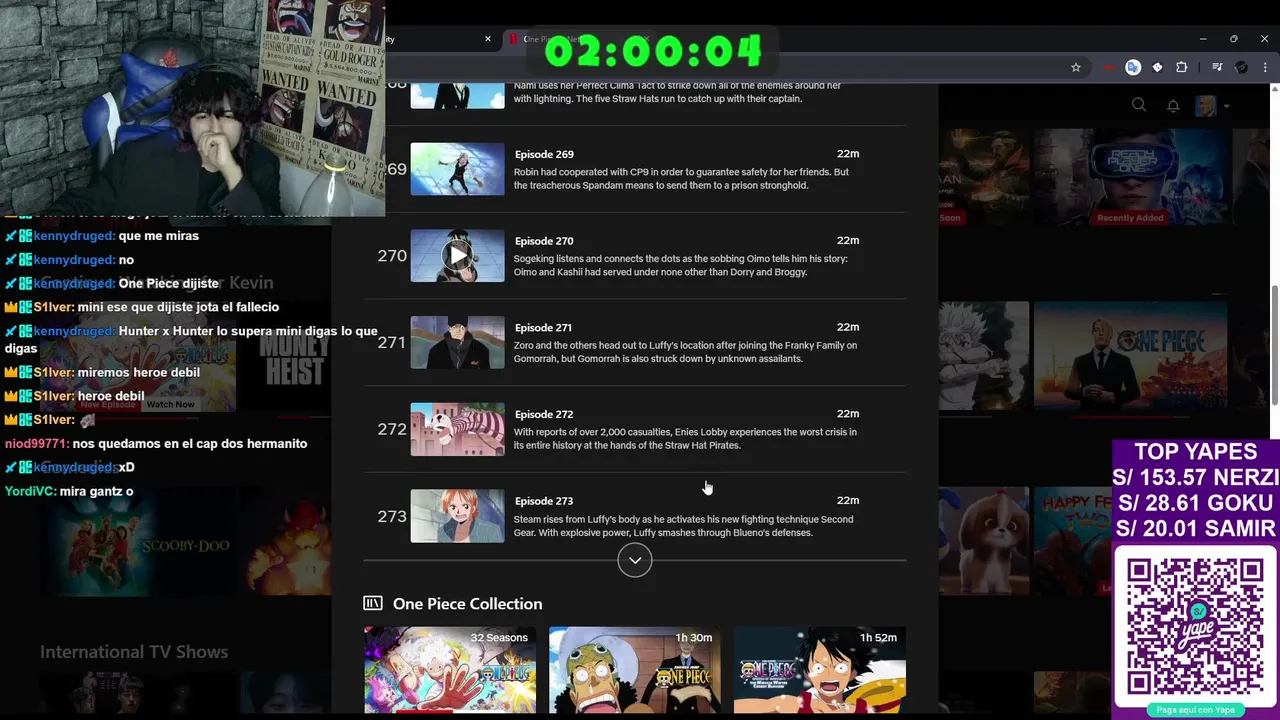Image resolution: width=1280 pixels, height=720 pixels.
Task: Open the 1h 52m One Piece movie card
Action: [820, 670]
